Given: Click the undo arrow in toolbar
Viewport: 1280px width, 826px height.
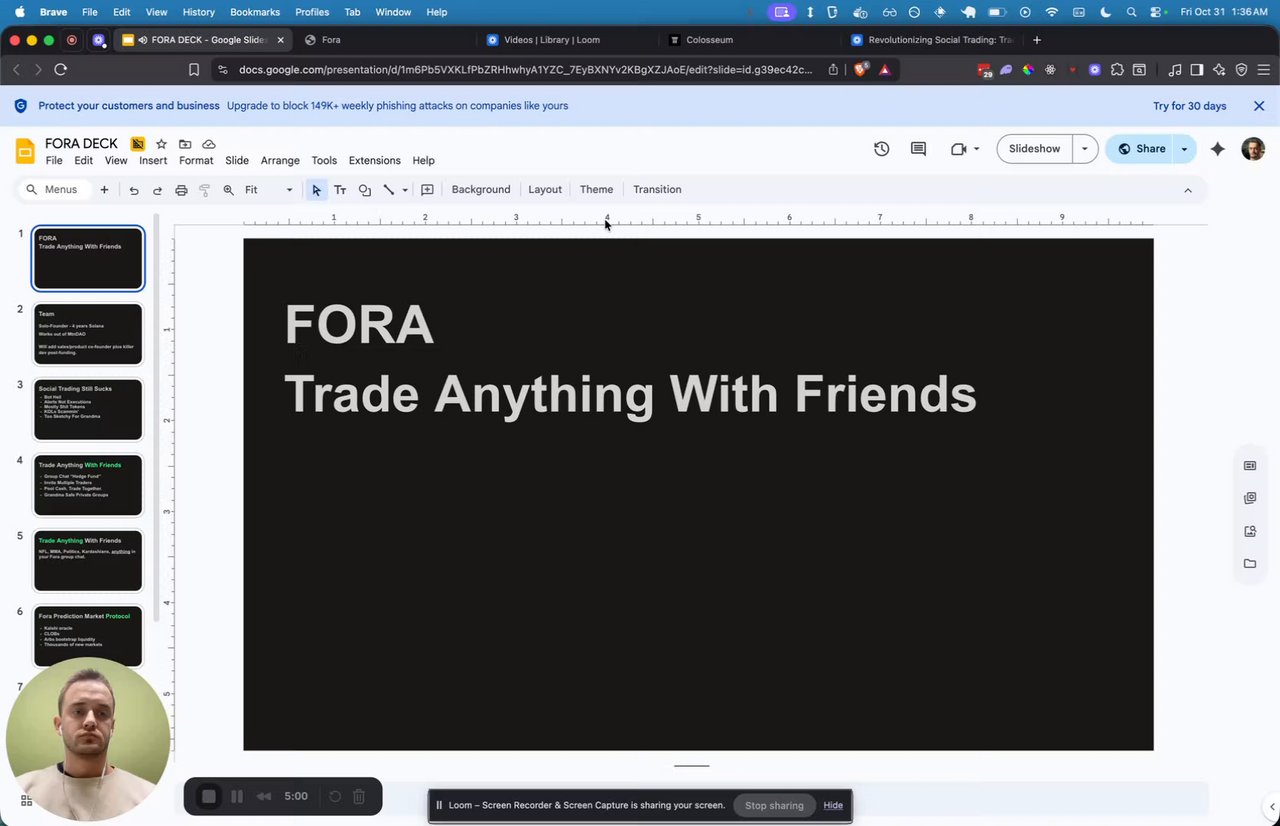Looking at the screenshot, I should (x=133, y=190).
